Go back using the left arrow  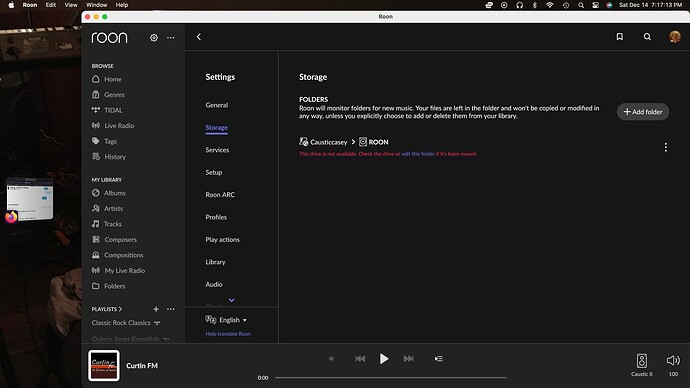[x=199, y=37]
